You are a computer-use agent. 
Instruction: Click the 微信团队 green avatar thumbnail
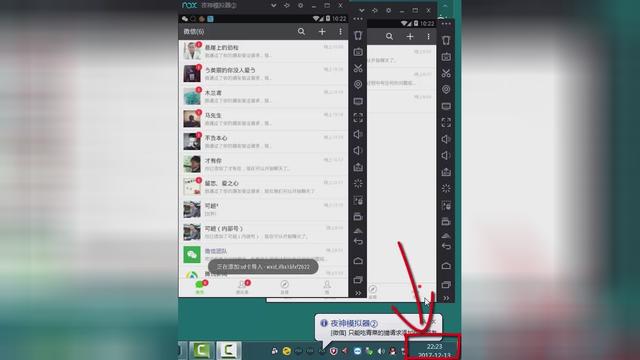pyautogui.click(x=192, y=255)
